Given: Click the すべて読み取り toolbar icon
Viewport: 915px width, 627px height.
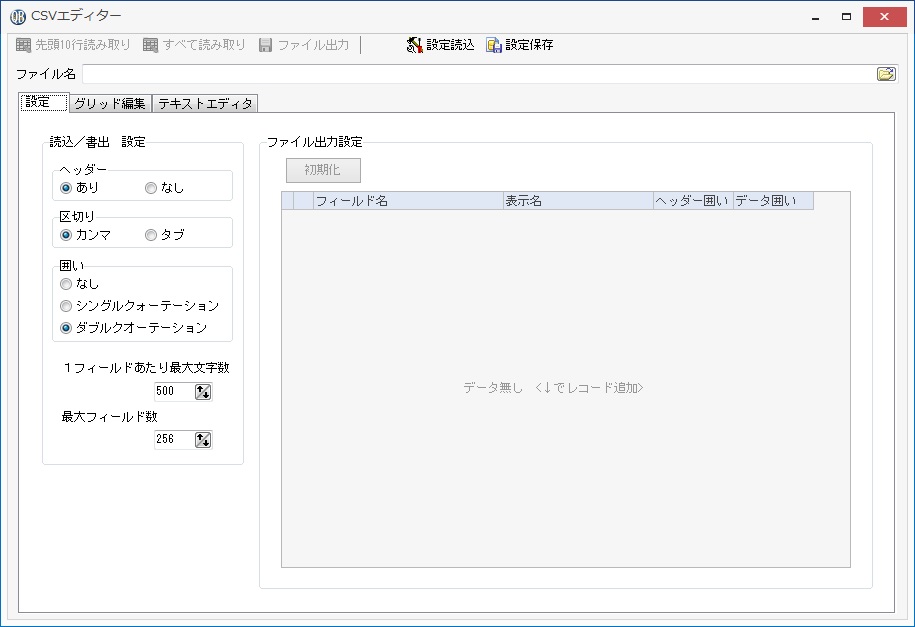Looking at the screenshot, I should pos(151,45).
